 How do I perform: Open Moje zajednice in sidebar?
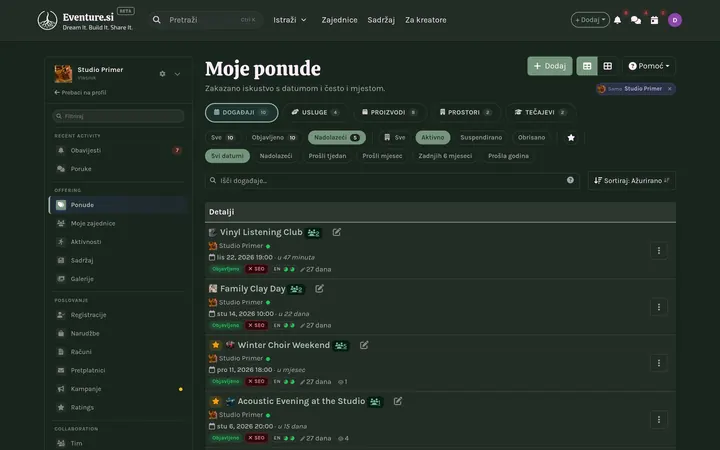pyautogui.click(x=118, y=224)
